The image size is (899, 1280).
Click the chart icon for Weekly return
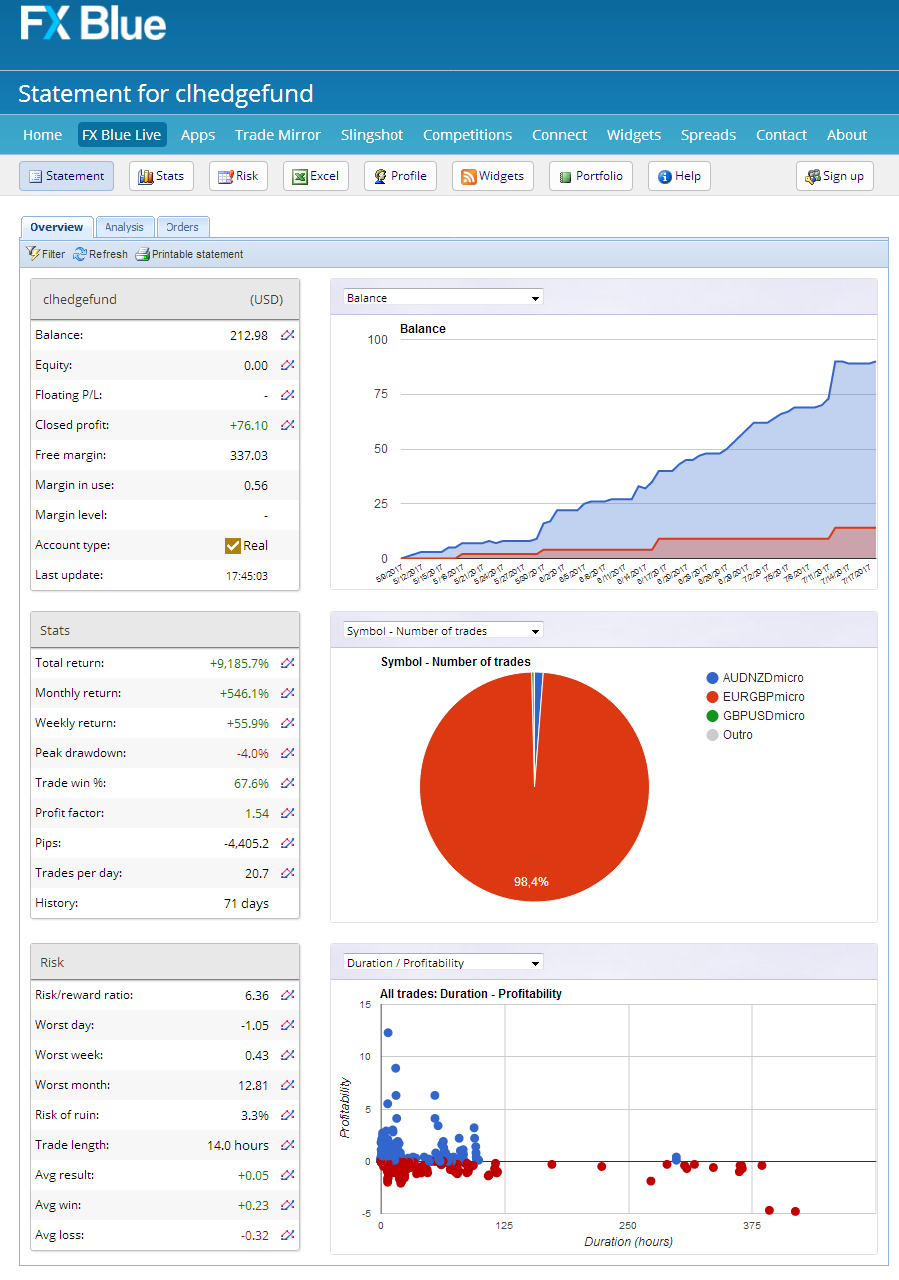coord(287,723)
